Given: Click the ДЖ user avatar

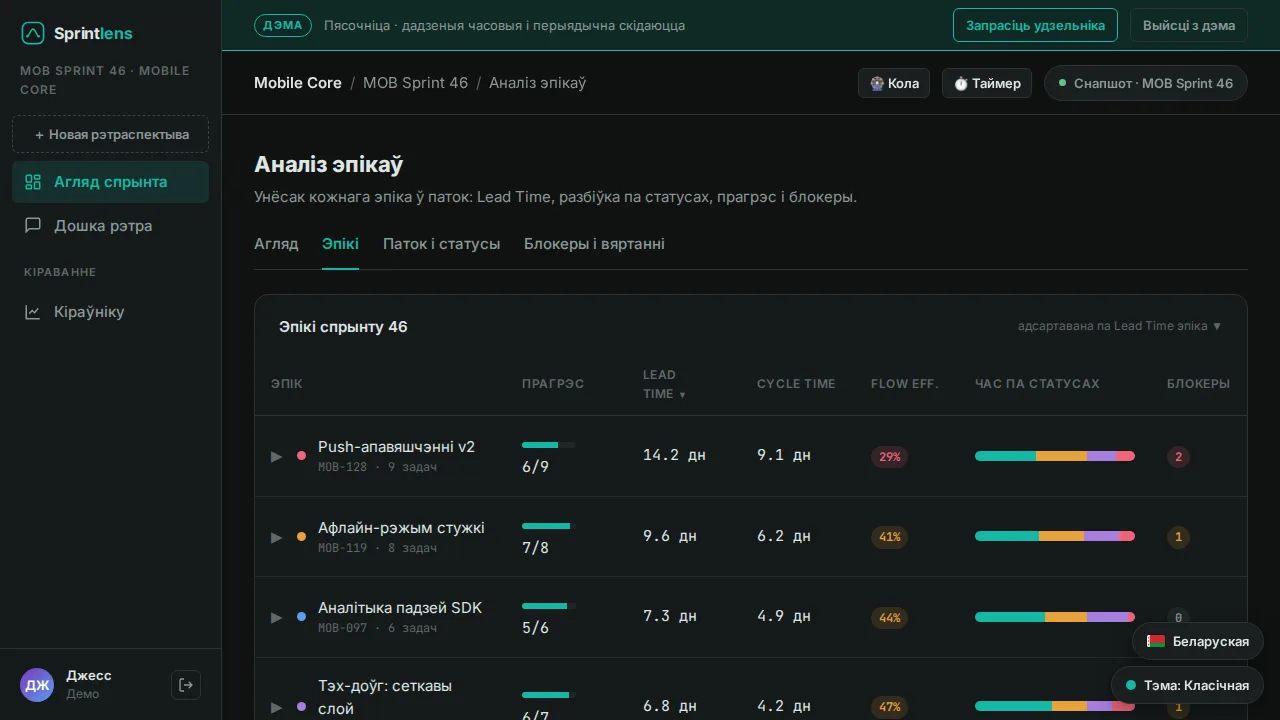Looking at the screenshot, I should 37,685.
